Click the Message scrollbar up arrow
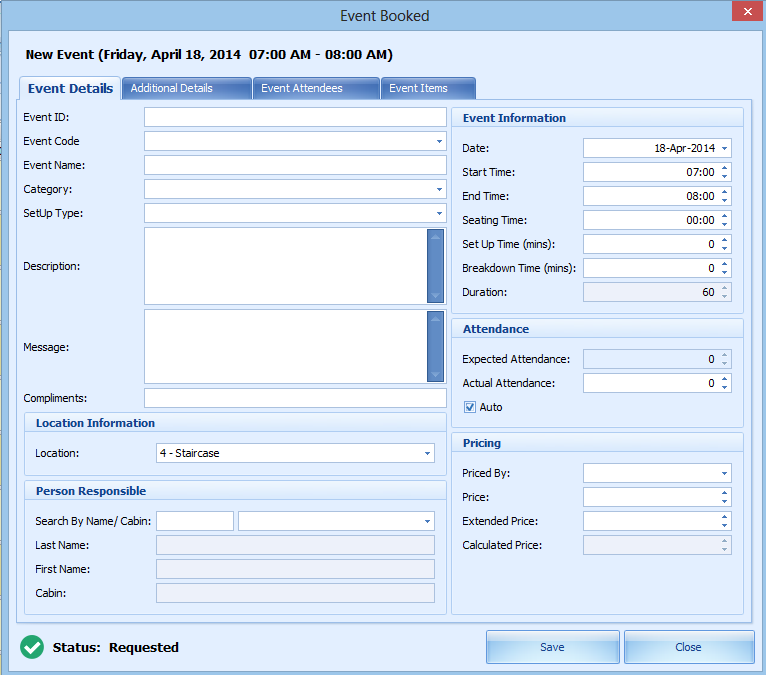 [435, 318]
